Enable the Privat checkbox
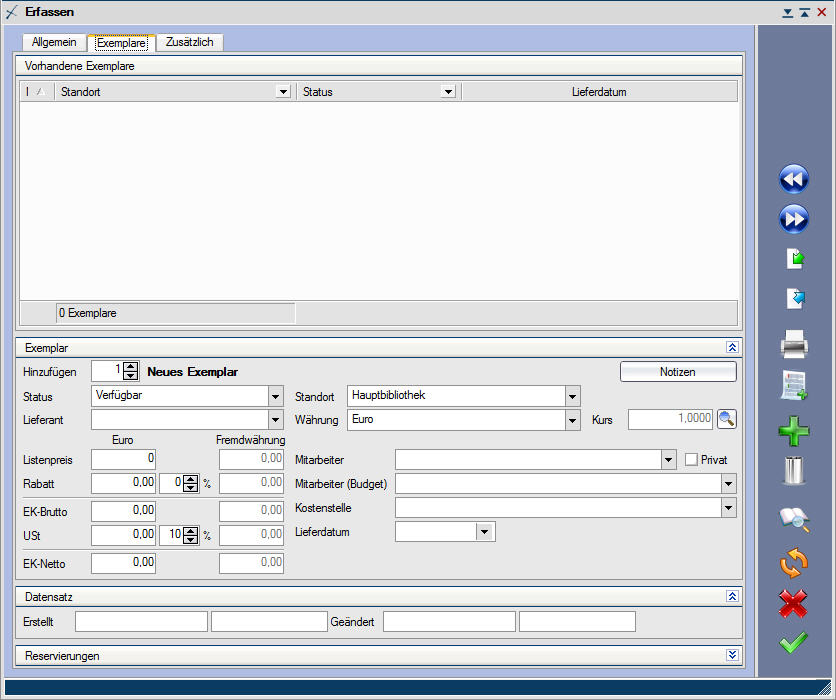Viewport: 836px width, 700px height. click(692, 459)
